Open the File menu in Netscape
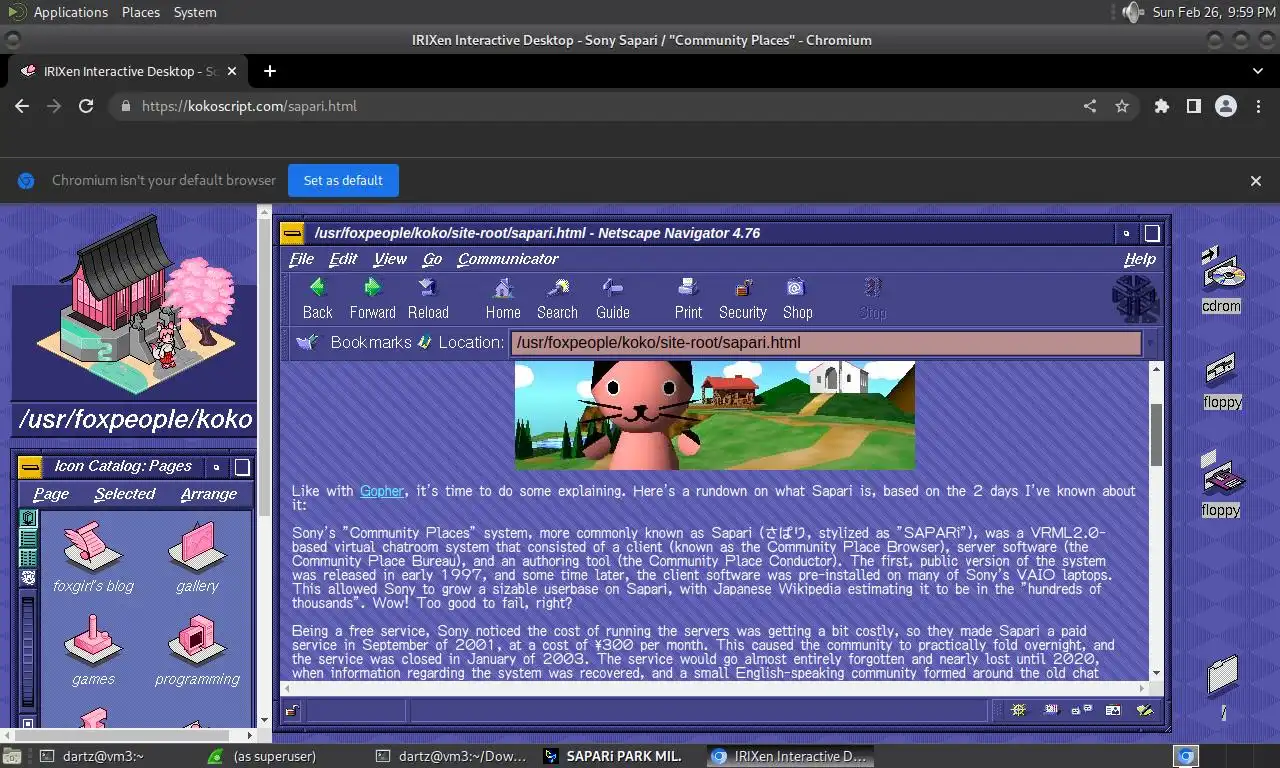 pos(301,259)
